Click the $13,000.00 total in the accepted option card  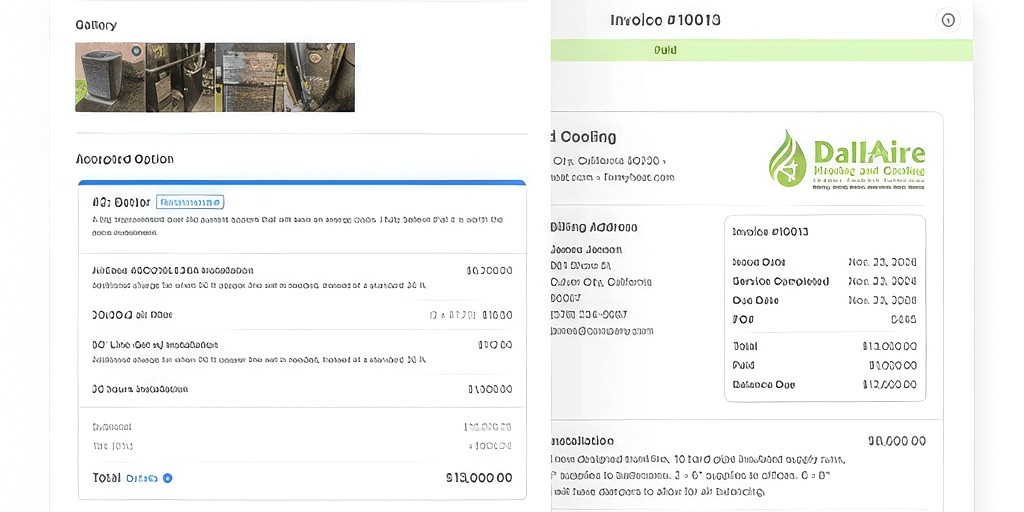pyautogui.click(x=479, y=478)
